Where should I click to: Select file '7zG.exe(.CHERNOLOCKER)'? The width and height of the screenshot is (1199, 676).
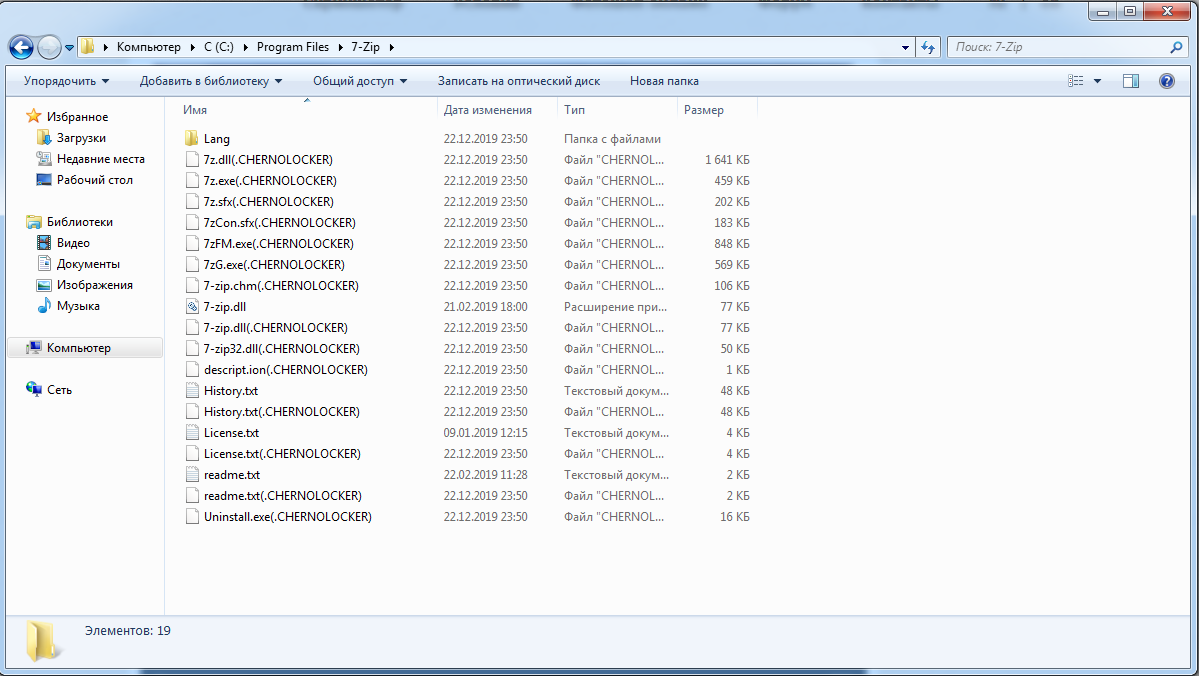[274, 265]
